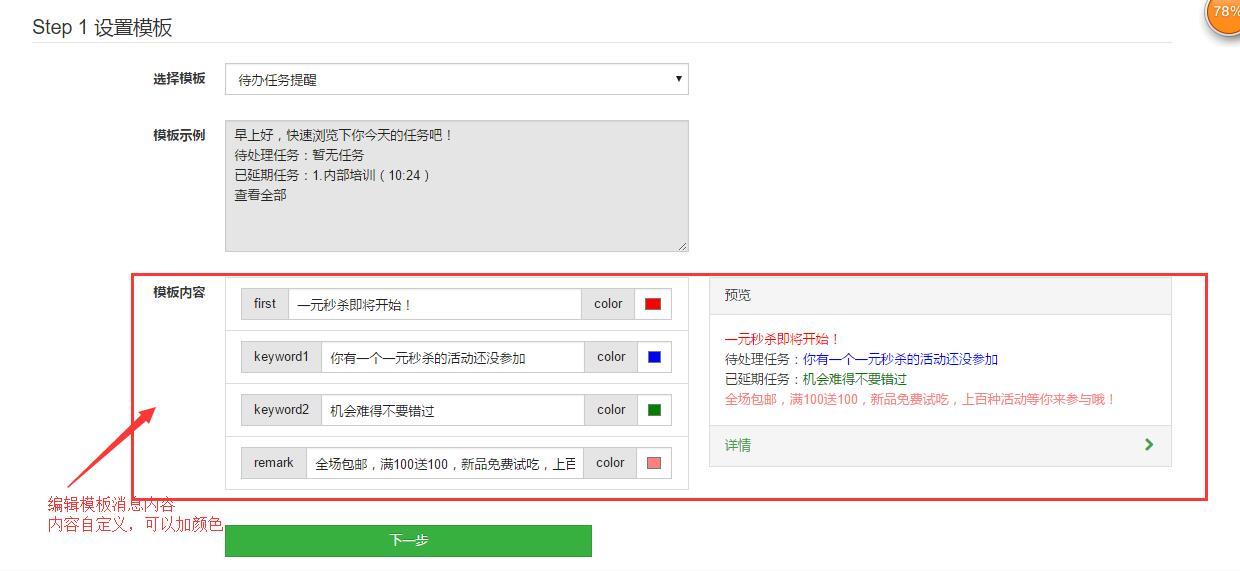This screenshot has width=1240, height=571.
Task: Click the 模板内容 label
Action: click(x=179, y=292)
